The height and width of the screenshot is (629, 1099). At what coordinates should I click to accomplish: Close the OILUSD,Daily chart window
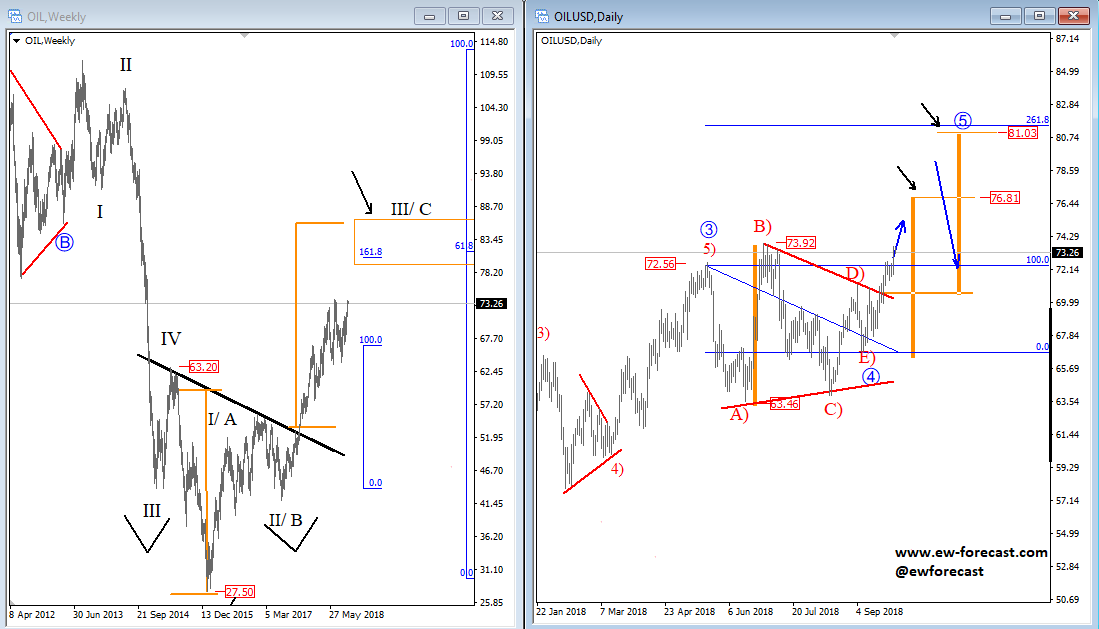pos(1072,16)
